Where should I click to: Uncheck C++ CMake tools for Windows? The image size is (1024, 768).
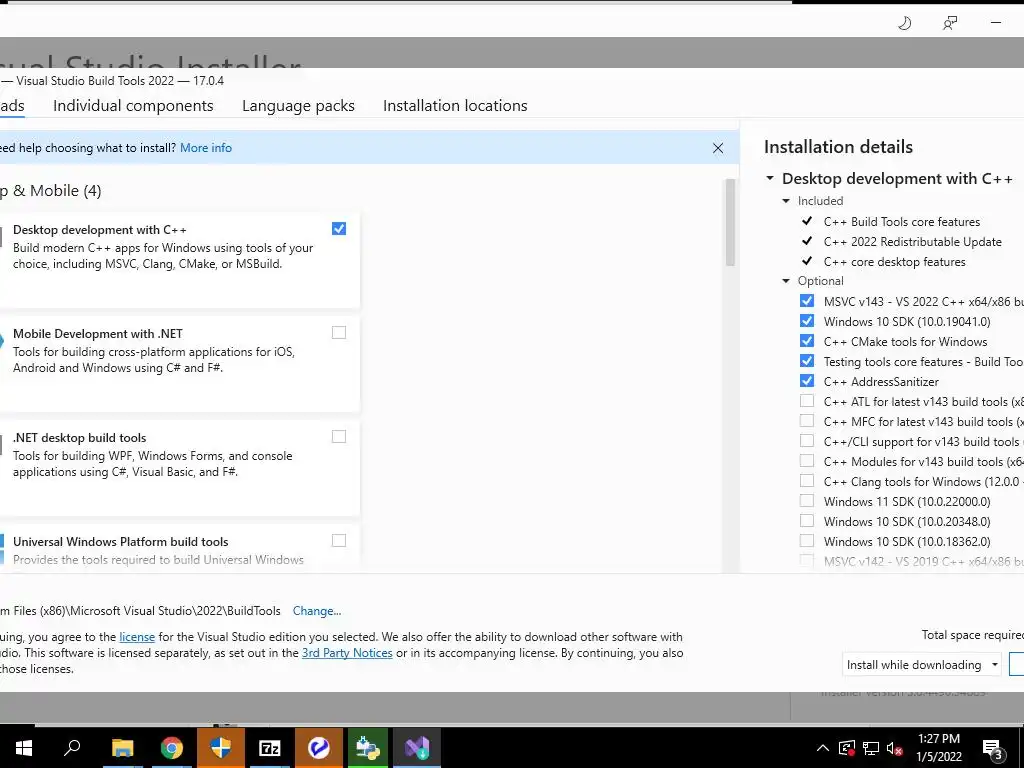pyautogui.click(x=807, y=341)
